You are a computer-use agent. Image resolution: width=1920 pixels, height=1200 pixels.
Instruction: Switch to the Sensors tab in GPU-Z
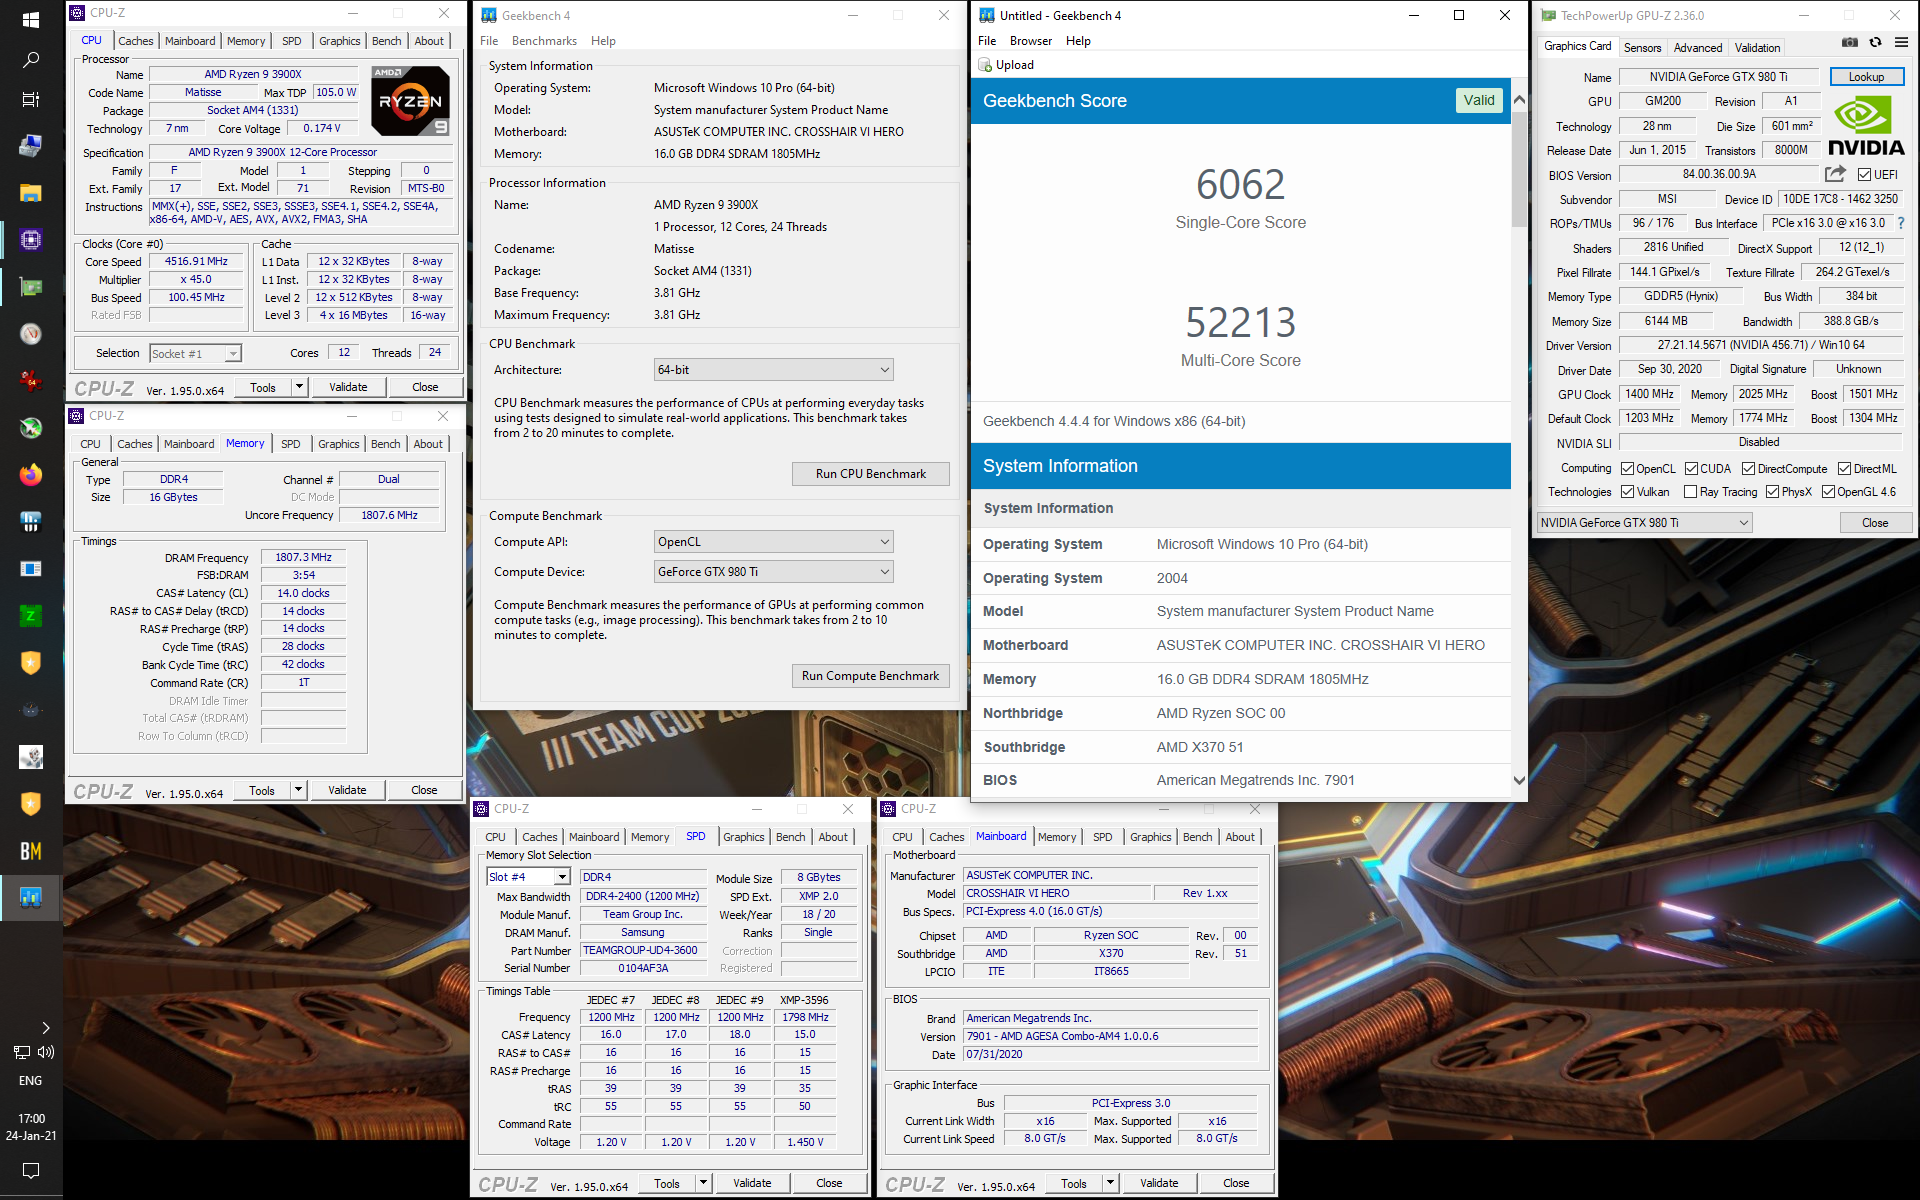point(1642,47)
